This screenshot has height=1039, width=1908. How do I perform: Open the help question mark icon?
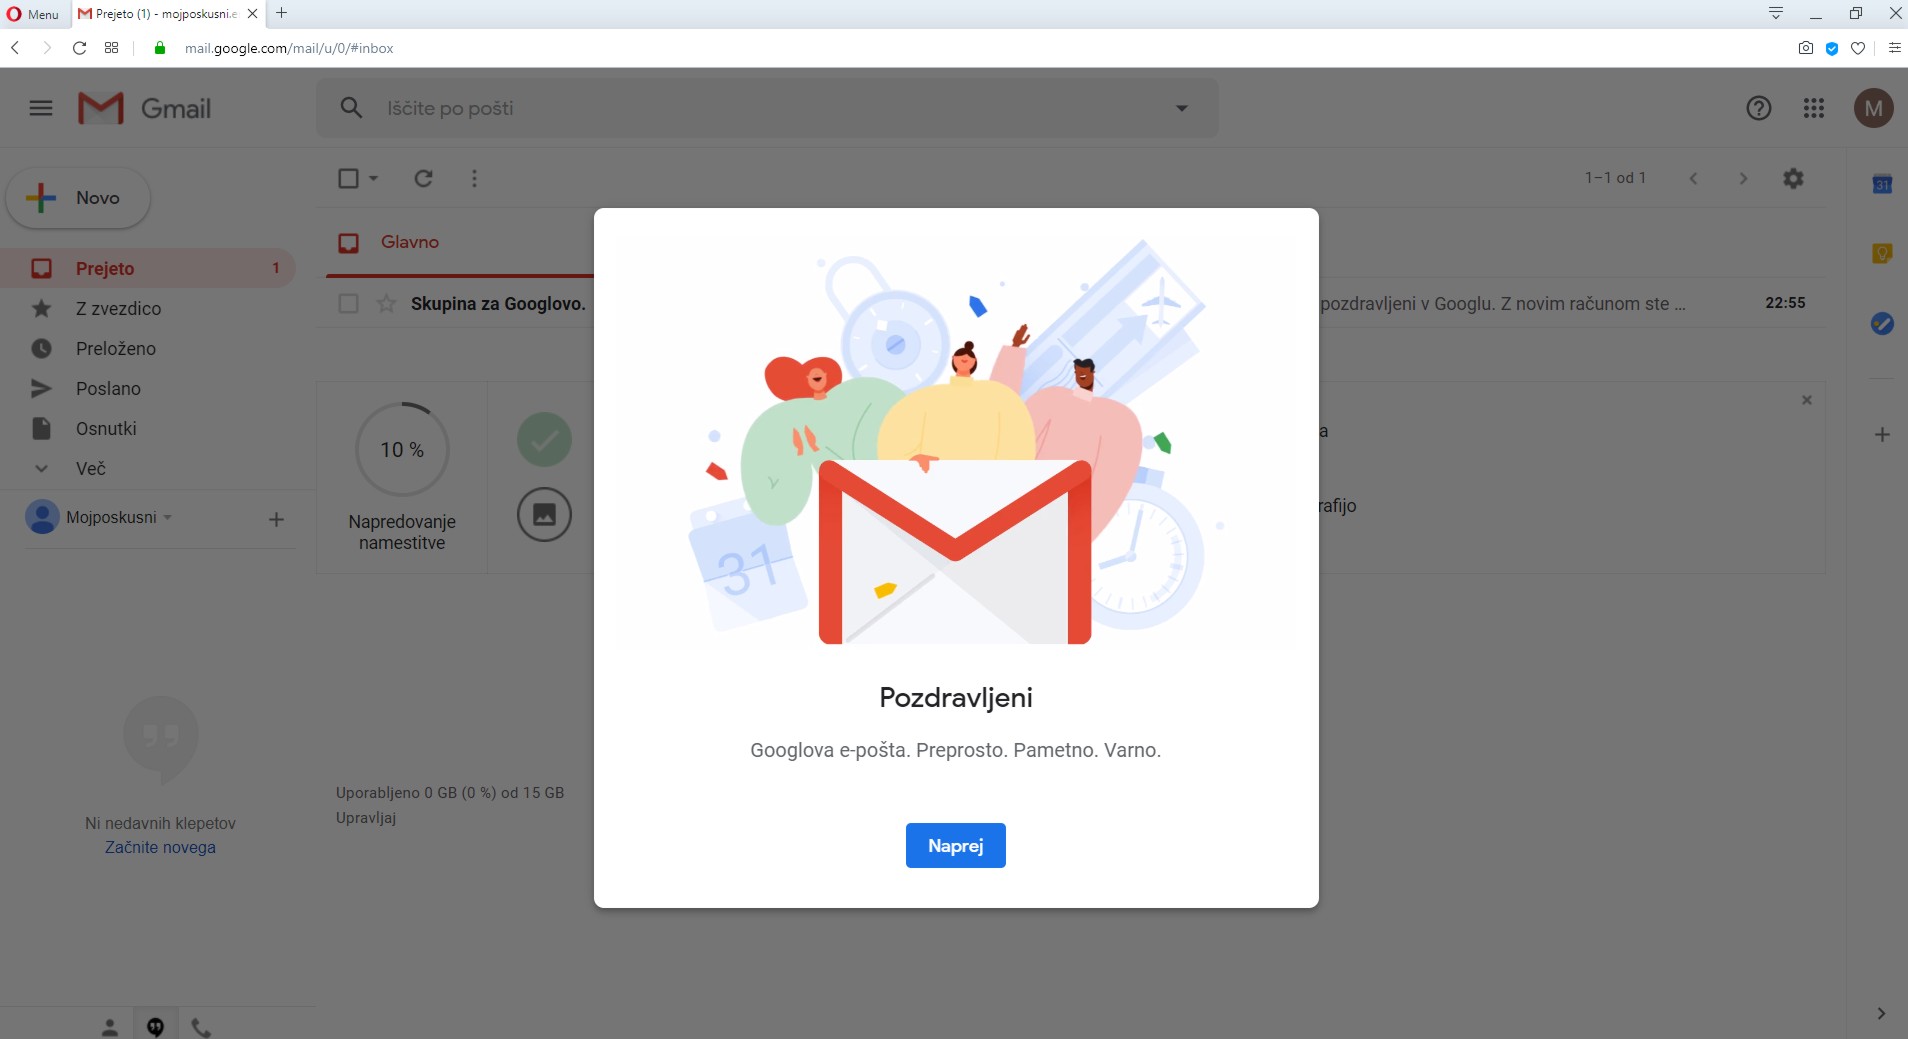[x=1759, y=108]
